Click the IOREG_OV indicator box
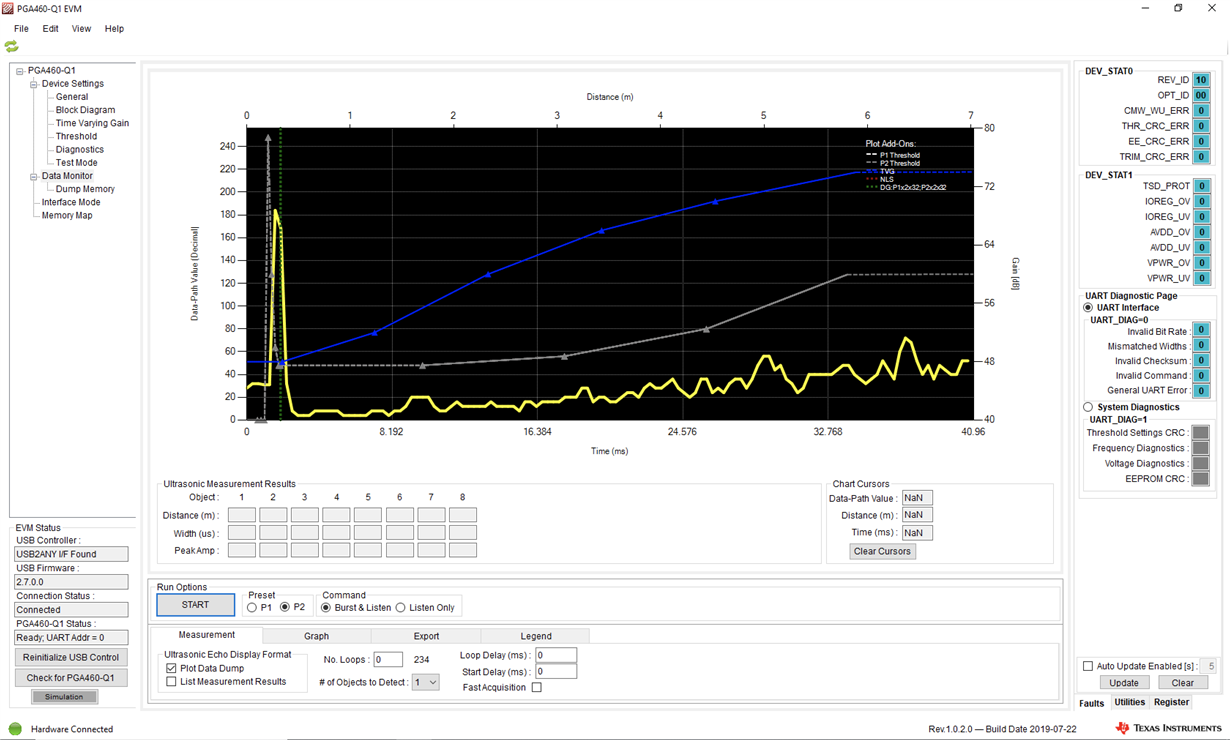 (1201, 202)
